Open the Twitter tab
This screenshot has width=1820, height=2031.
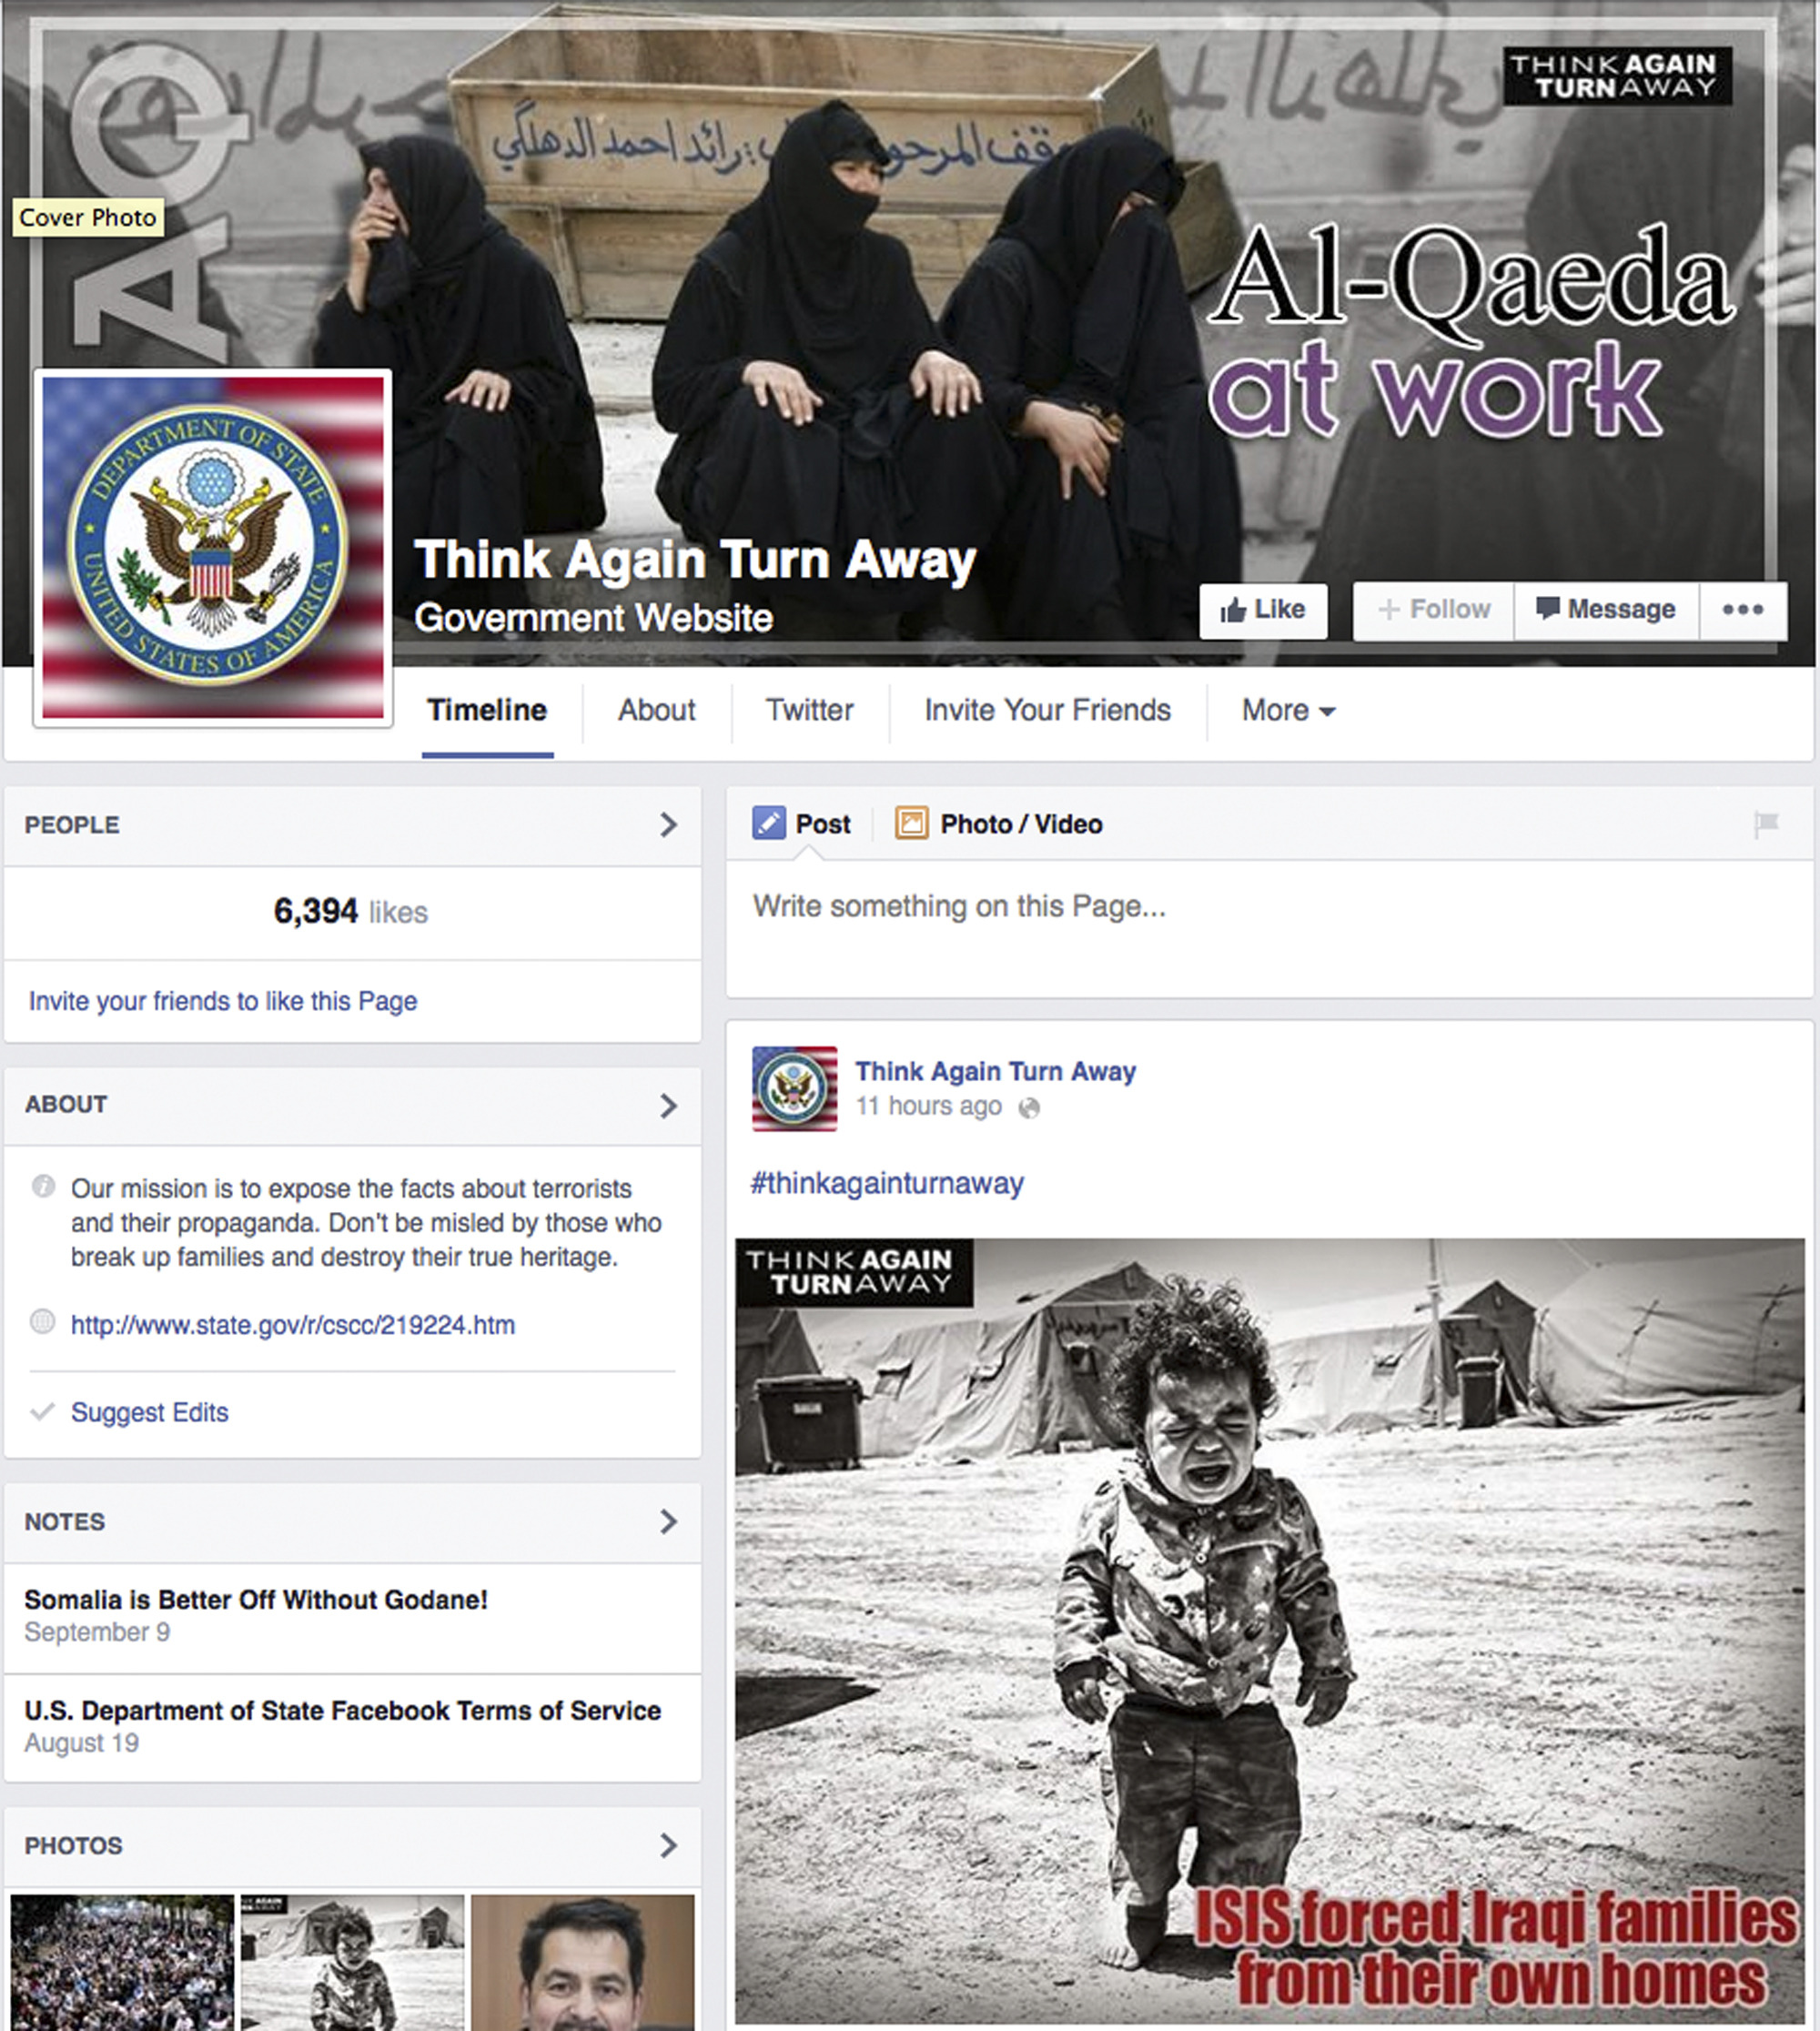click(810, 710)
